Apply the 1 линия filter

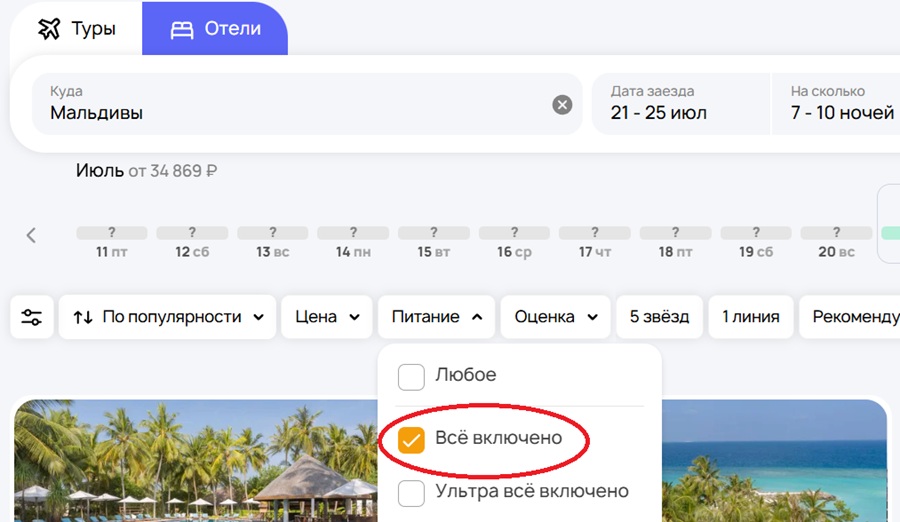point(751,317)
